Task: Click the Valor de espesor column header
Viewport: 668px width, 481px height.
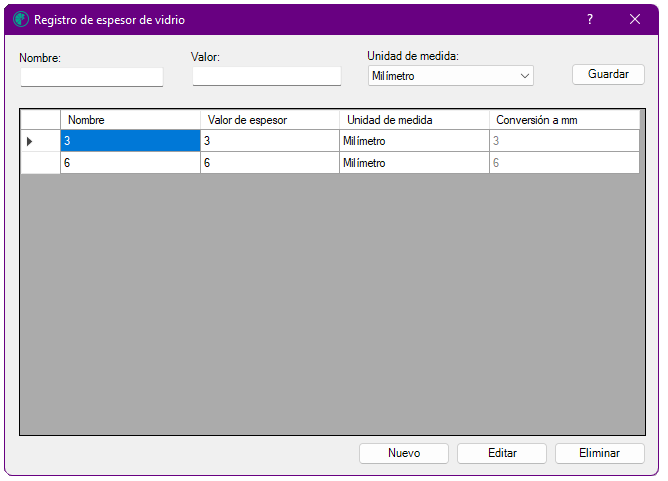Action: tap(269, 120)
